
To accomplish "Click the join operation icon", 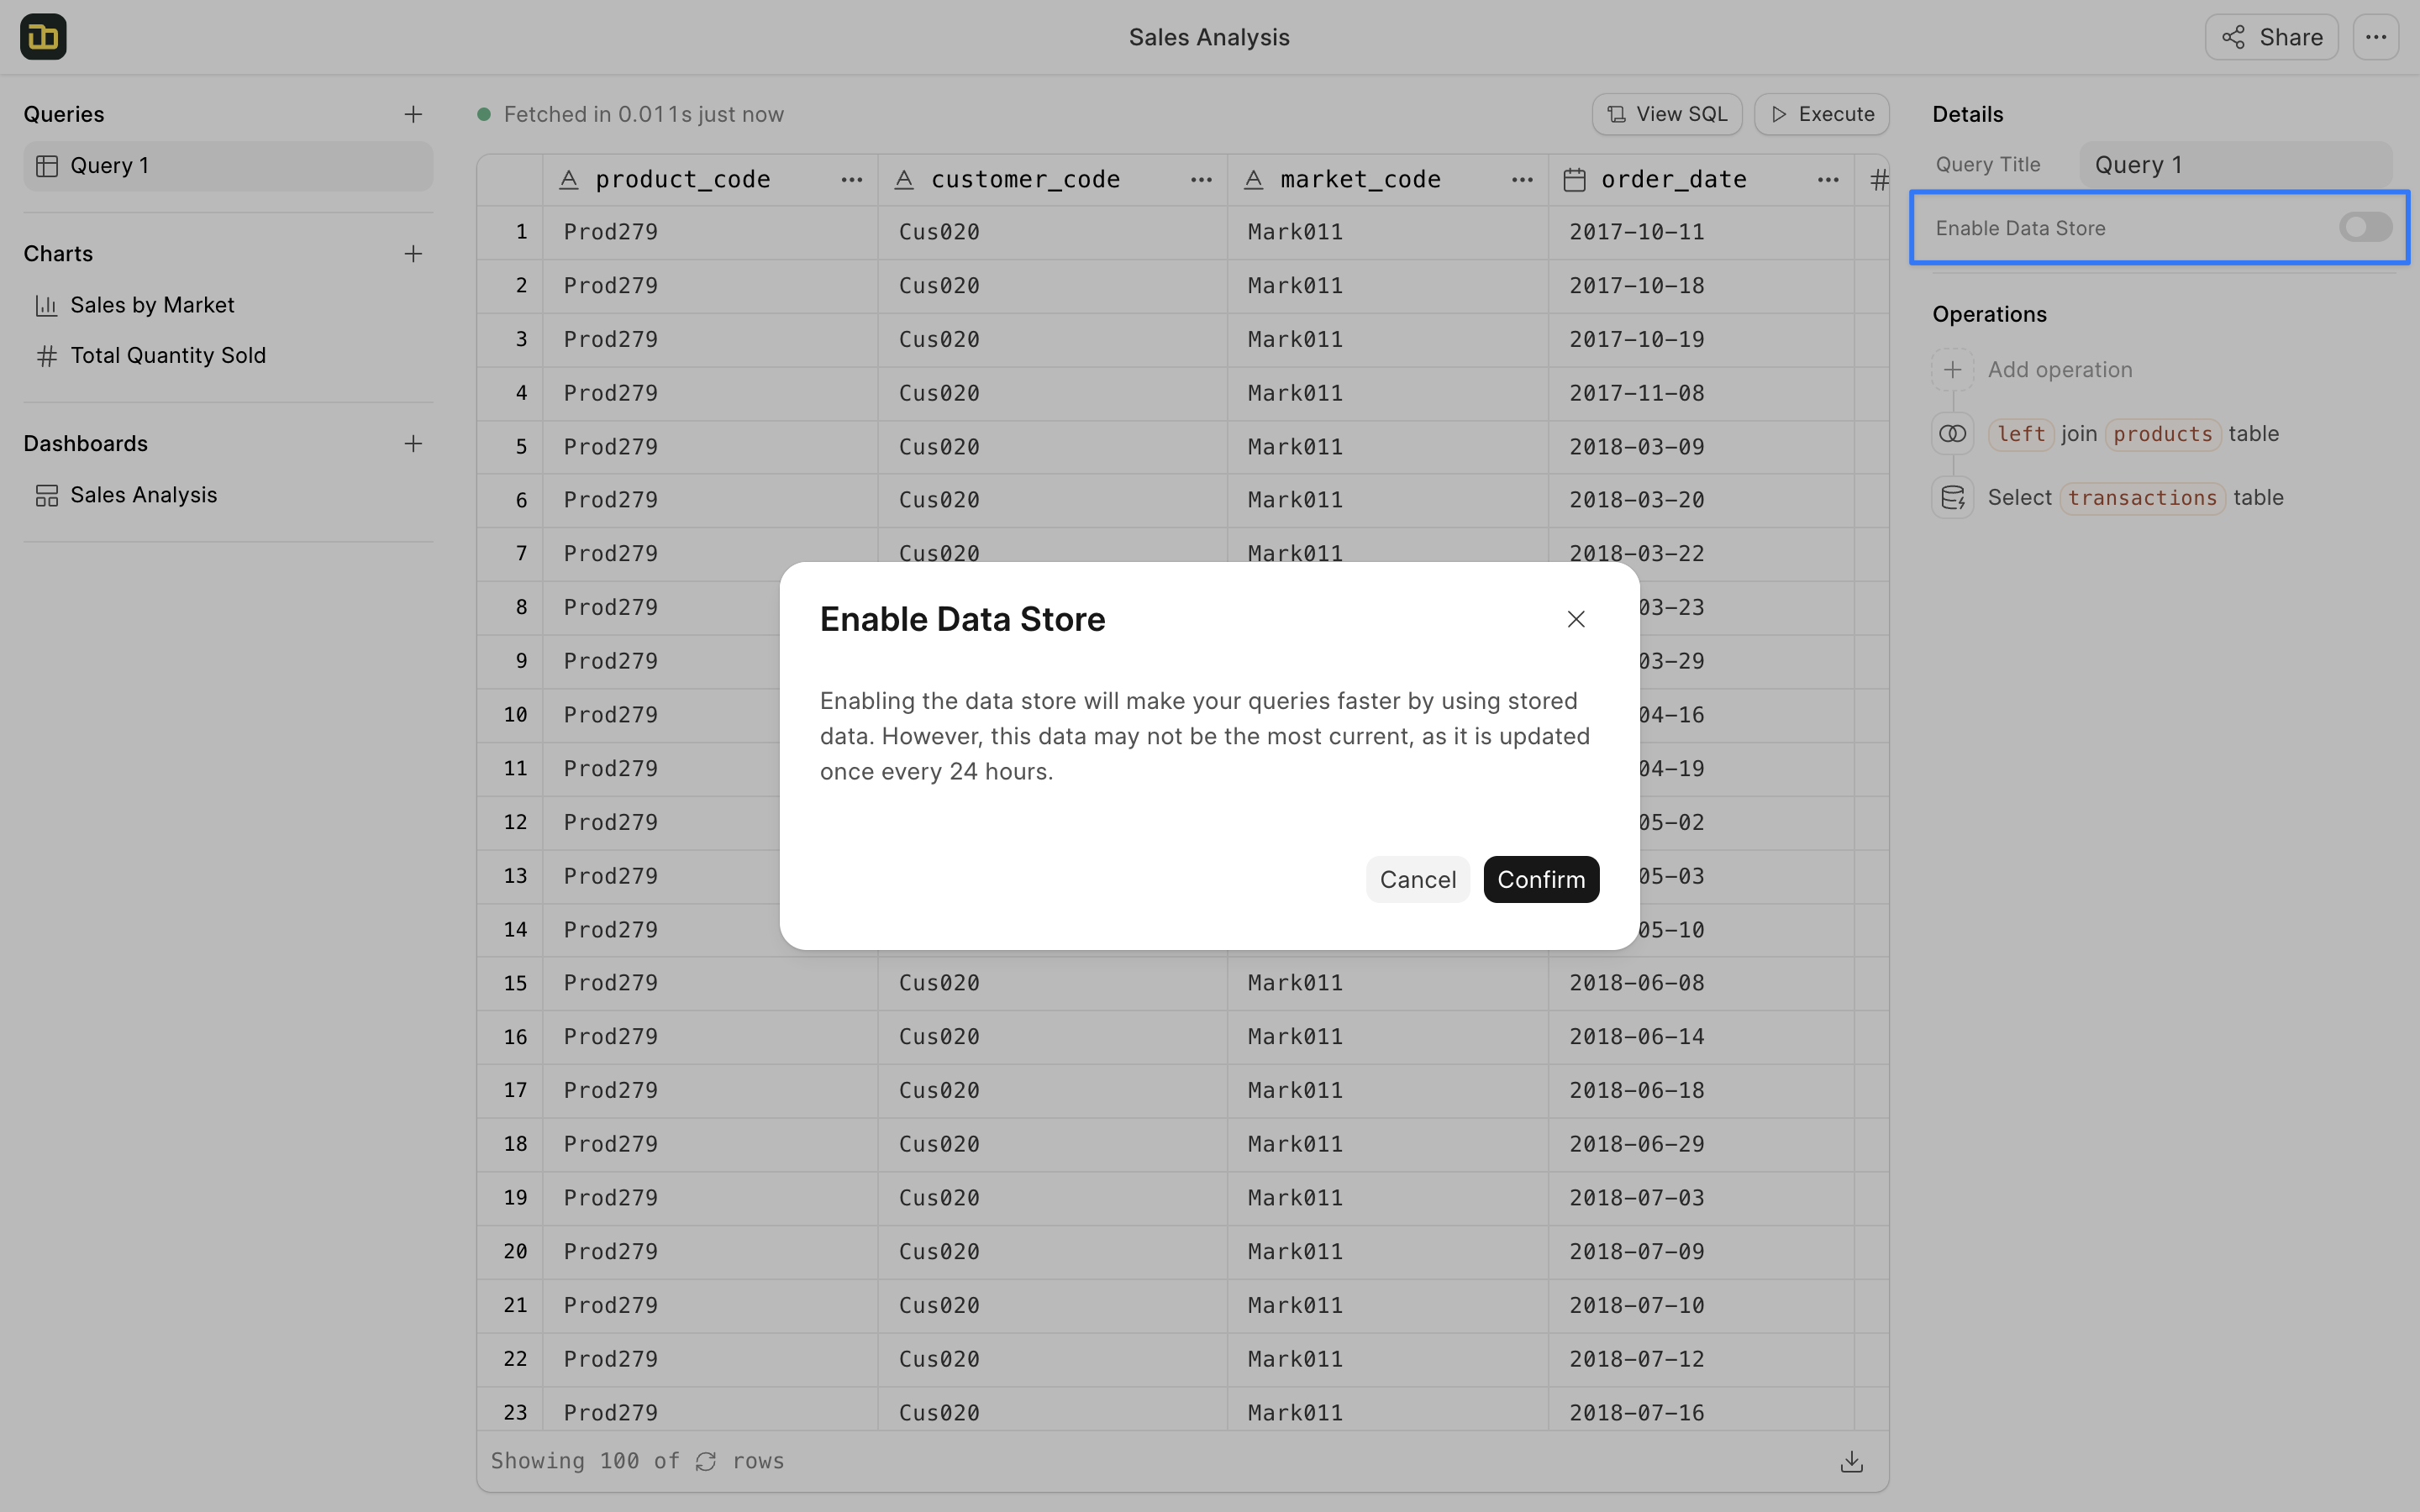I will coord(1952,434).
